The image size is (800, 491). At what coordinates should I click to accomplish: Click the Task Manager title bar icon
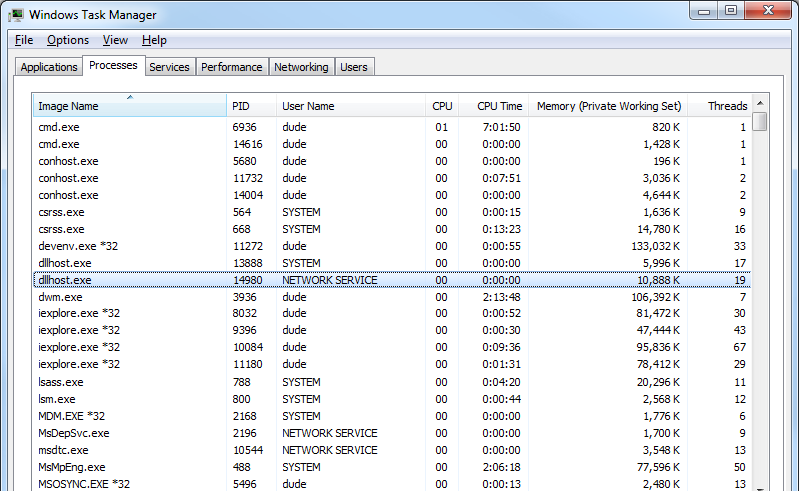tap(16, 15)
